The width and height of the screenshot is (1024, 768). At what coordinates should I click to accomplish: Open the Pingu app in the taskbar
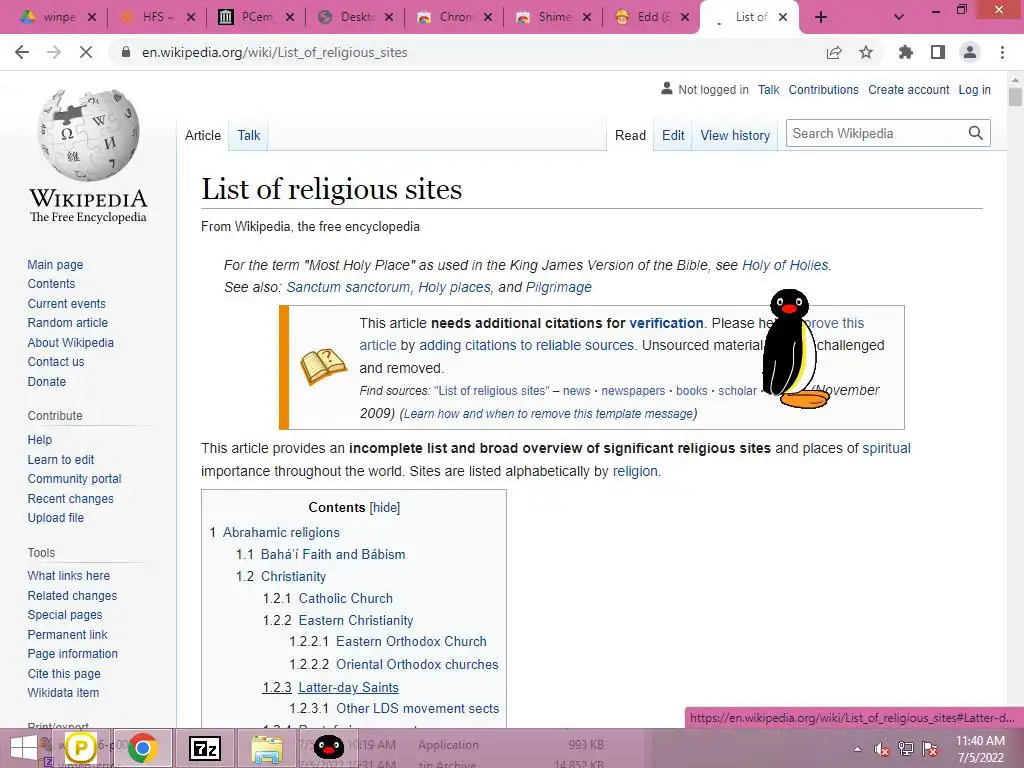click(328, 748)
